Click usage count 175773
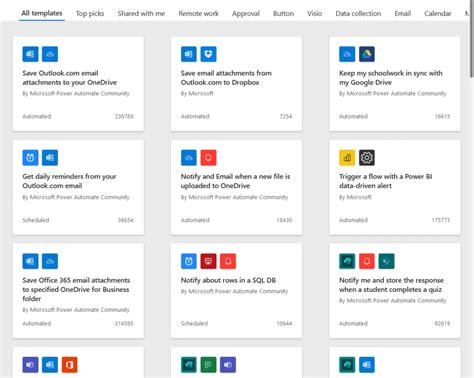The image size is (474, 378). pos(441,220)
